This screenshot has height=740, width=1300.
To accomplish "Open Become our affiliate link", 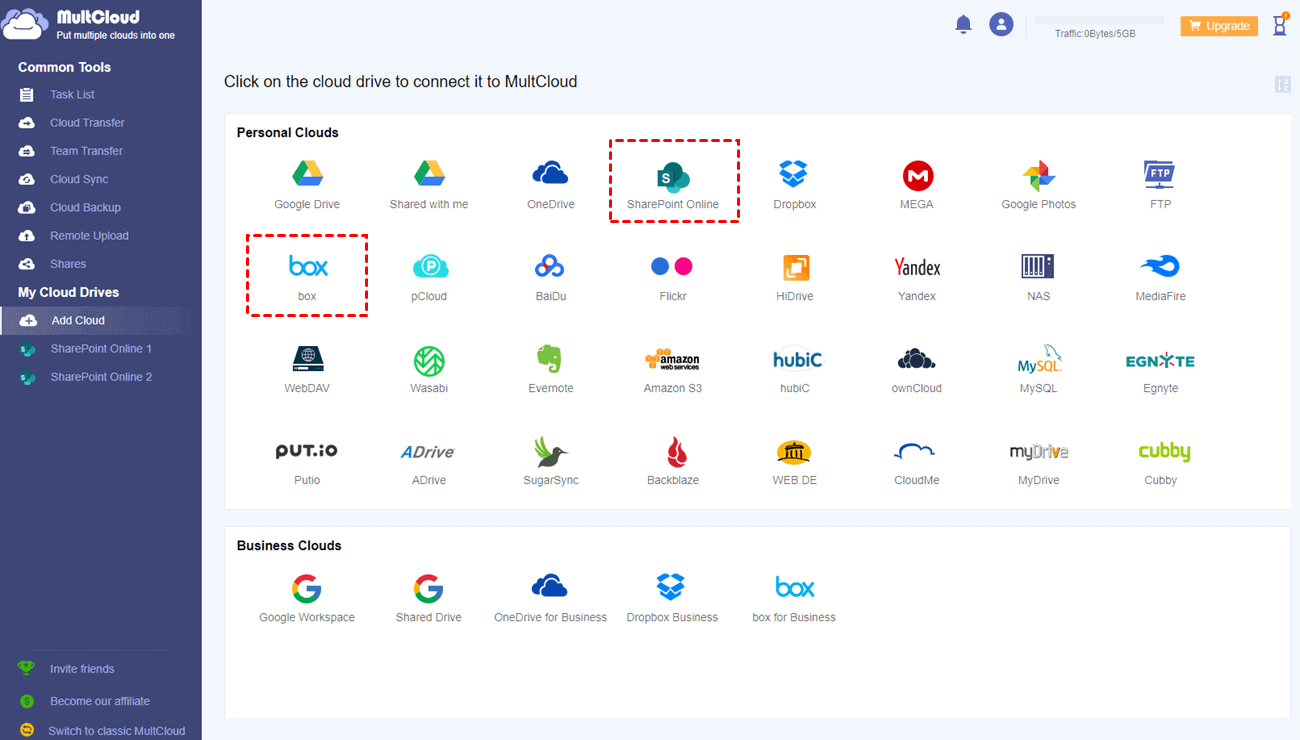I will 100,701.
